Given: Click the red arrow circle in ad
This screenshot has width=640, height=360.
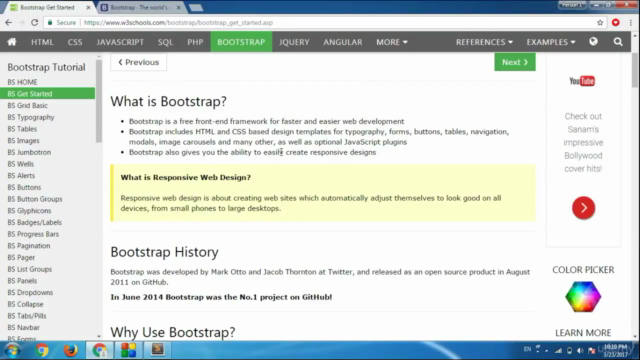Looking at the screenshot, I should point(583,208).
